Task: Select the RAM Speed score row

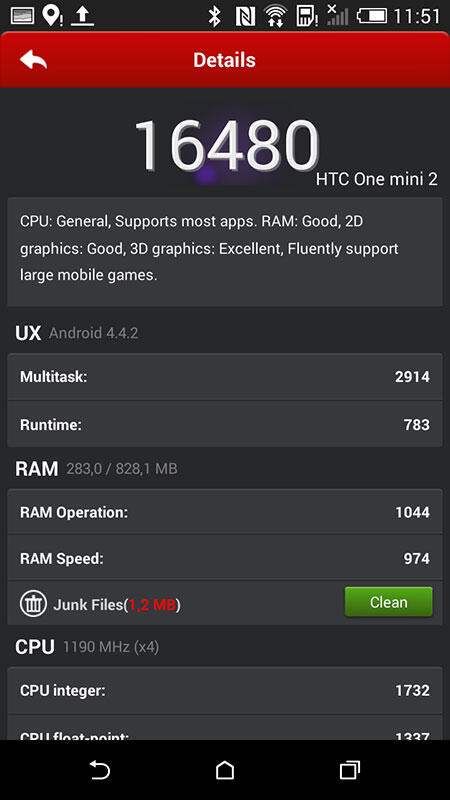Action: (x=225, y=558)
